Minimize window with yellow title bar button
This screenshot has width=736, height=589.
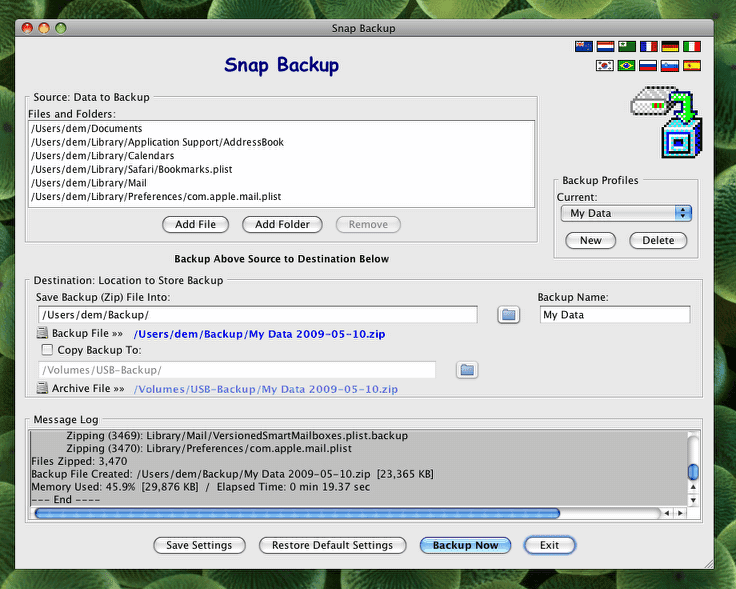tap(44, 28)
